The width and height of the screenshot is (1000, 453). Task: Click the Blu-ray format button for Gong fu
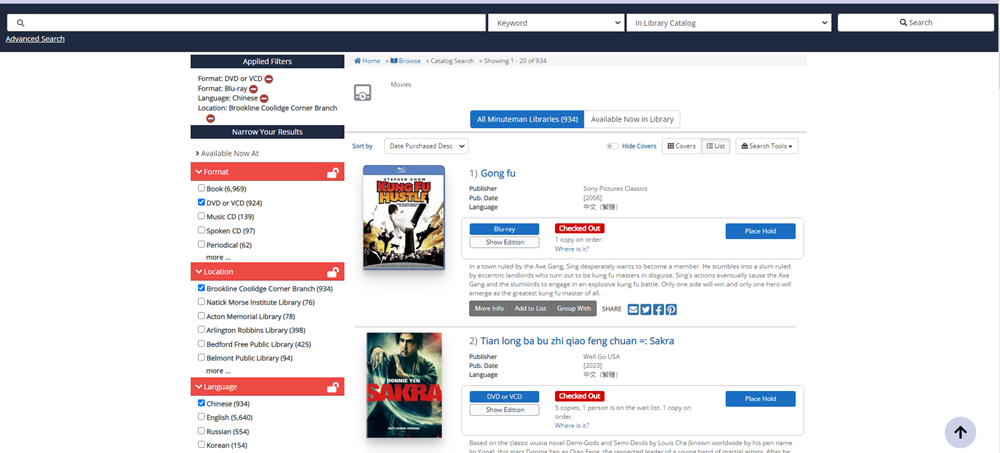tap(504, 229)
